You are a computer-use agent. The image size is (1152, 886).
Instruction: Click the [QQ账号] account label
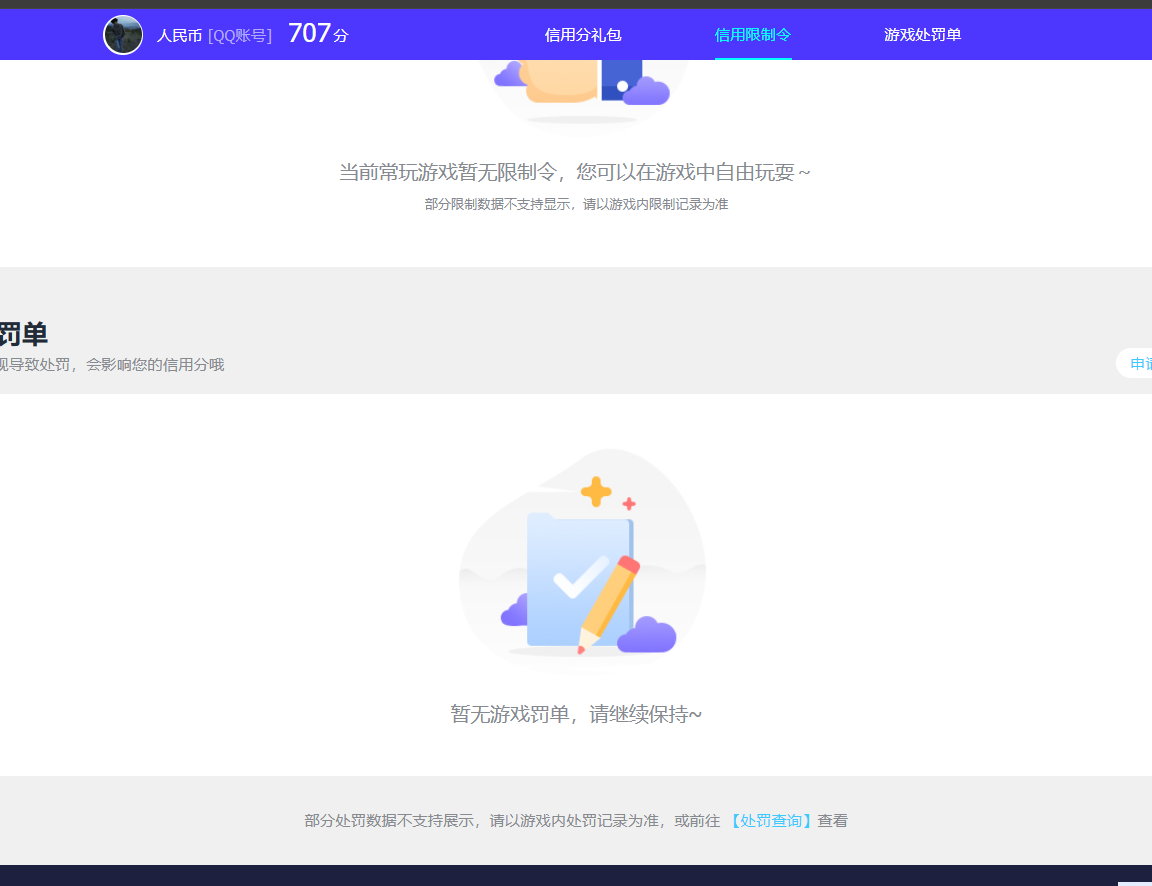click(x=242, y=34)
